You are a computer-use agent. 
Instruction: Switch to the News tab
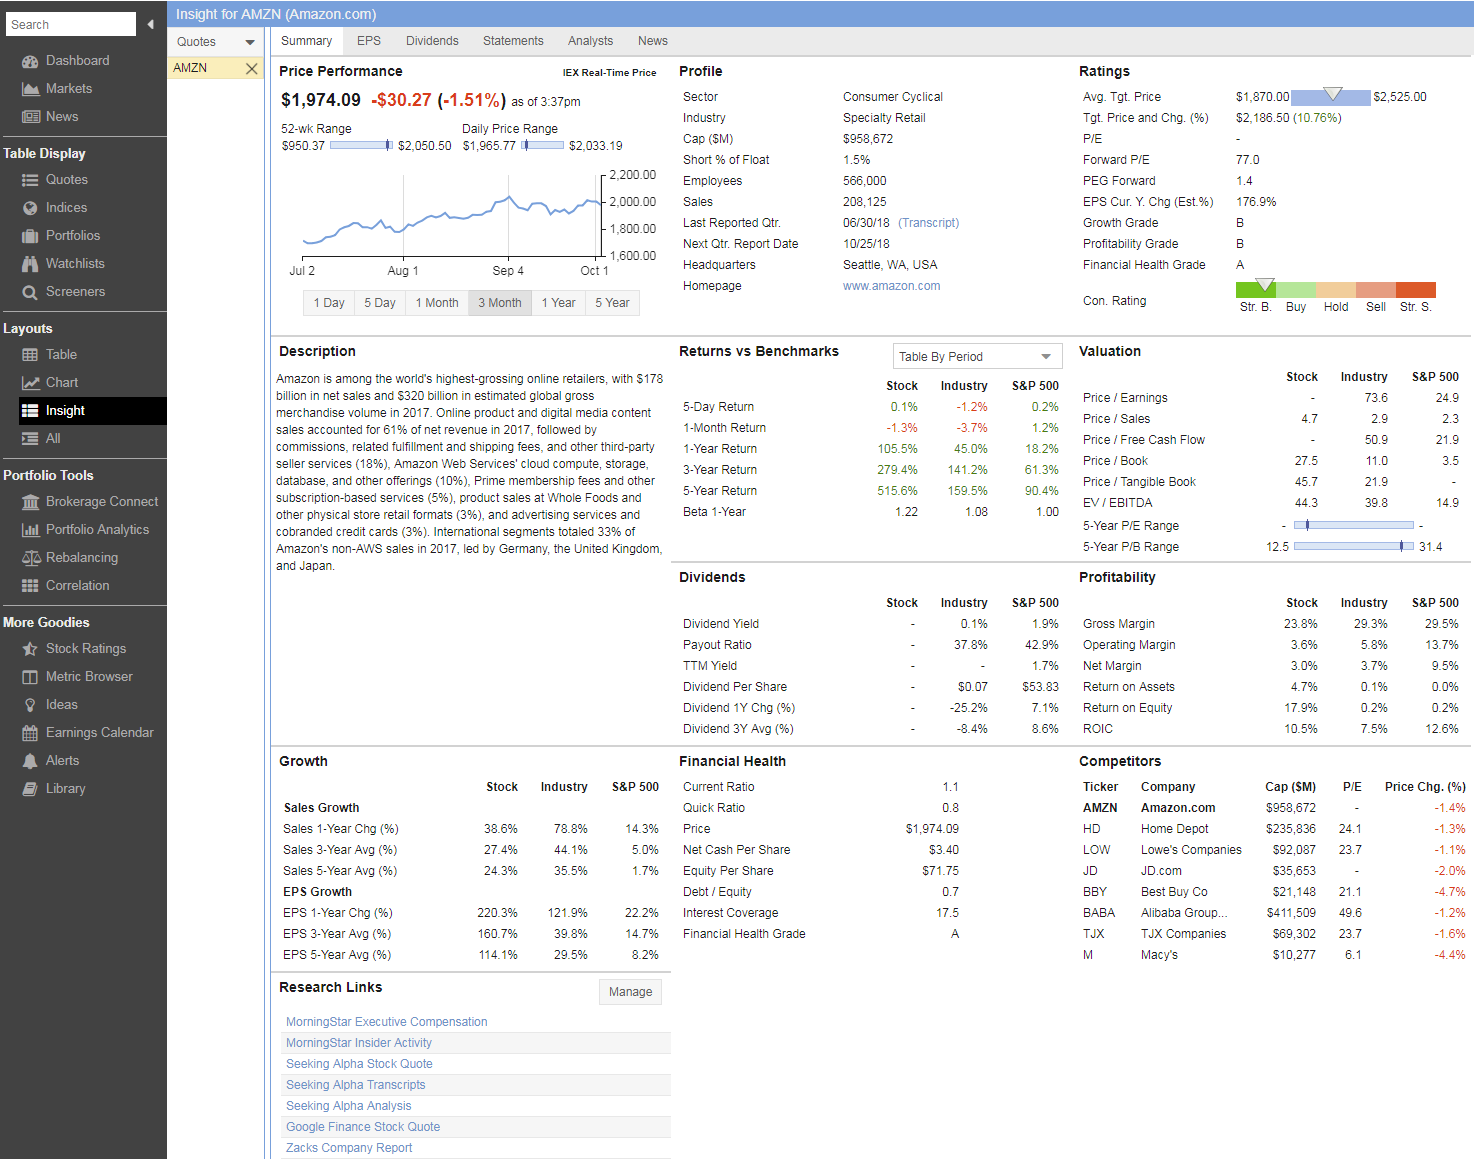653,41
